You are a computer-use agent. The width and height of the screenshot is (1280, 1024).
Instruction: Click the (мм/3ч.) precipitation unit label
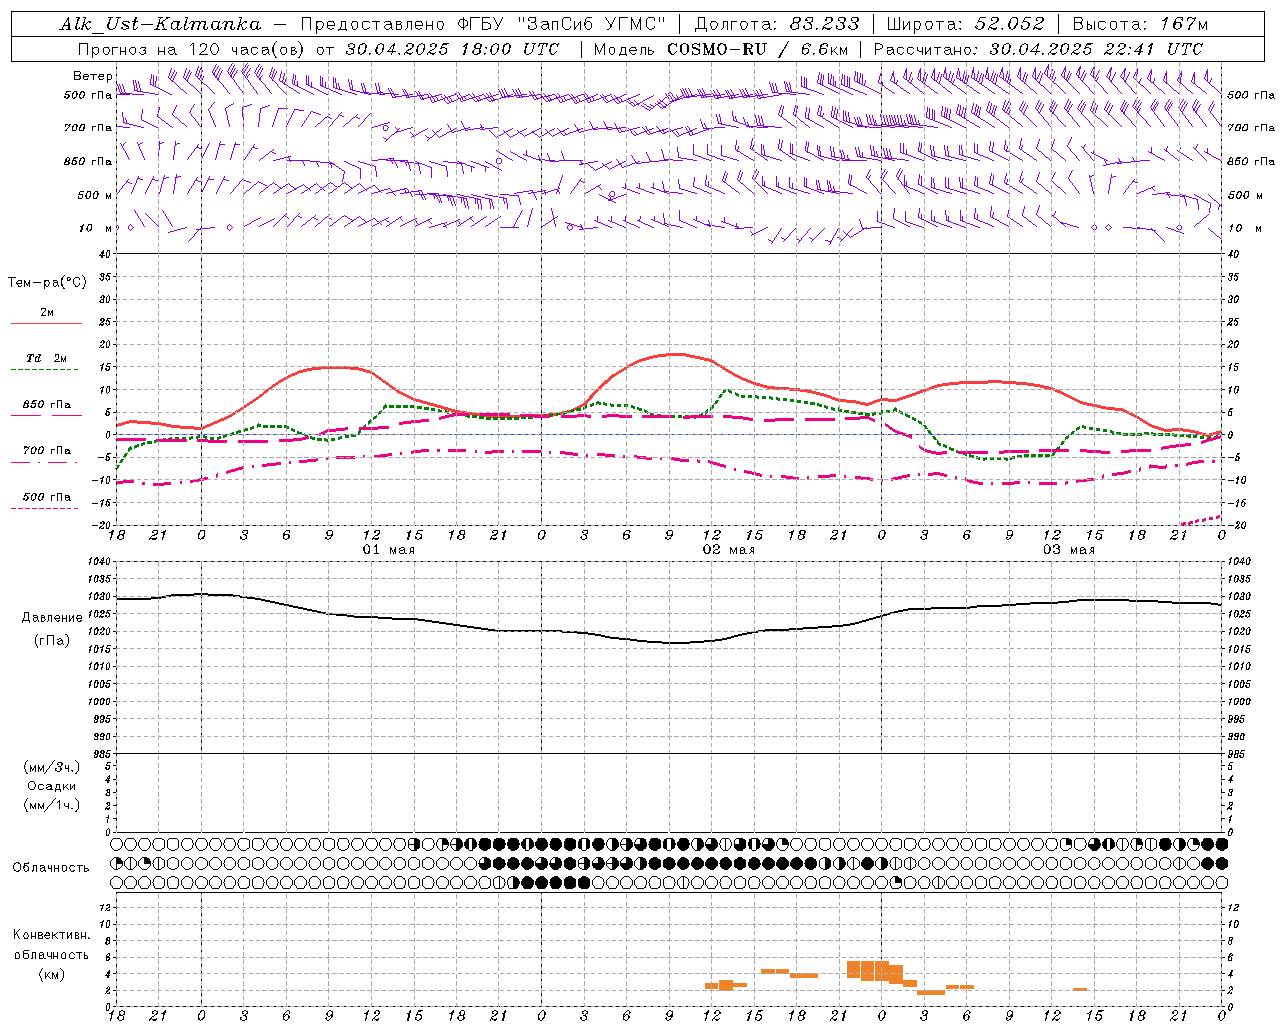(52, 767)
